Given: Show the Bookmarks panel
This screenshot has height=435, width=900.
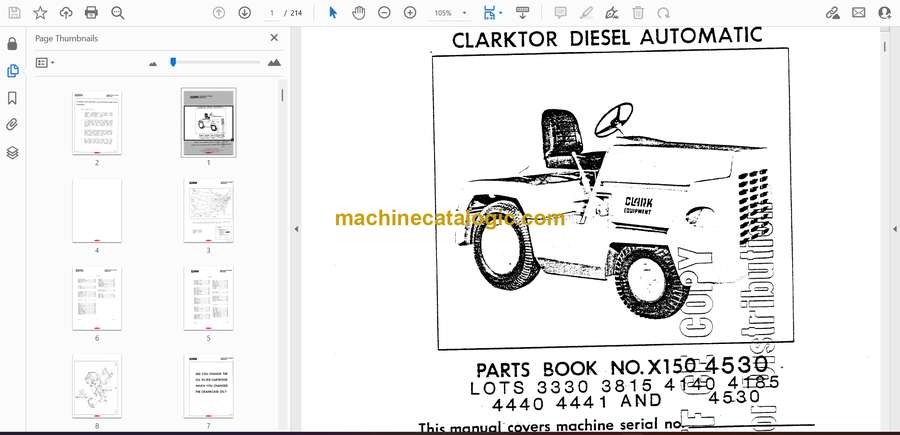Looking at the screenshot, I should [x=12, y=98].
